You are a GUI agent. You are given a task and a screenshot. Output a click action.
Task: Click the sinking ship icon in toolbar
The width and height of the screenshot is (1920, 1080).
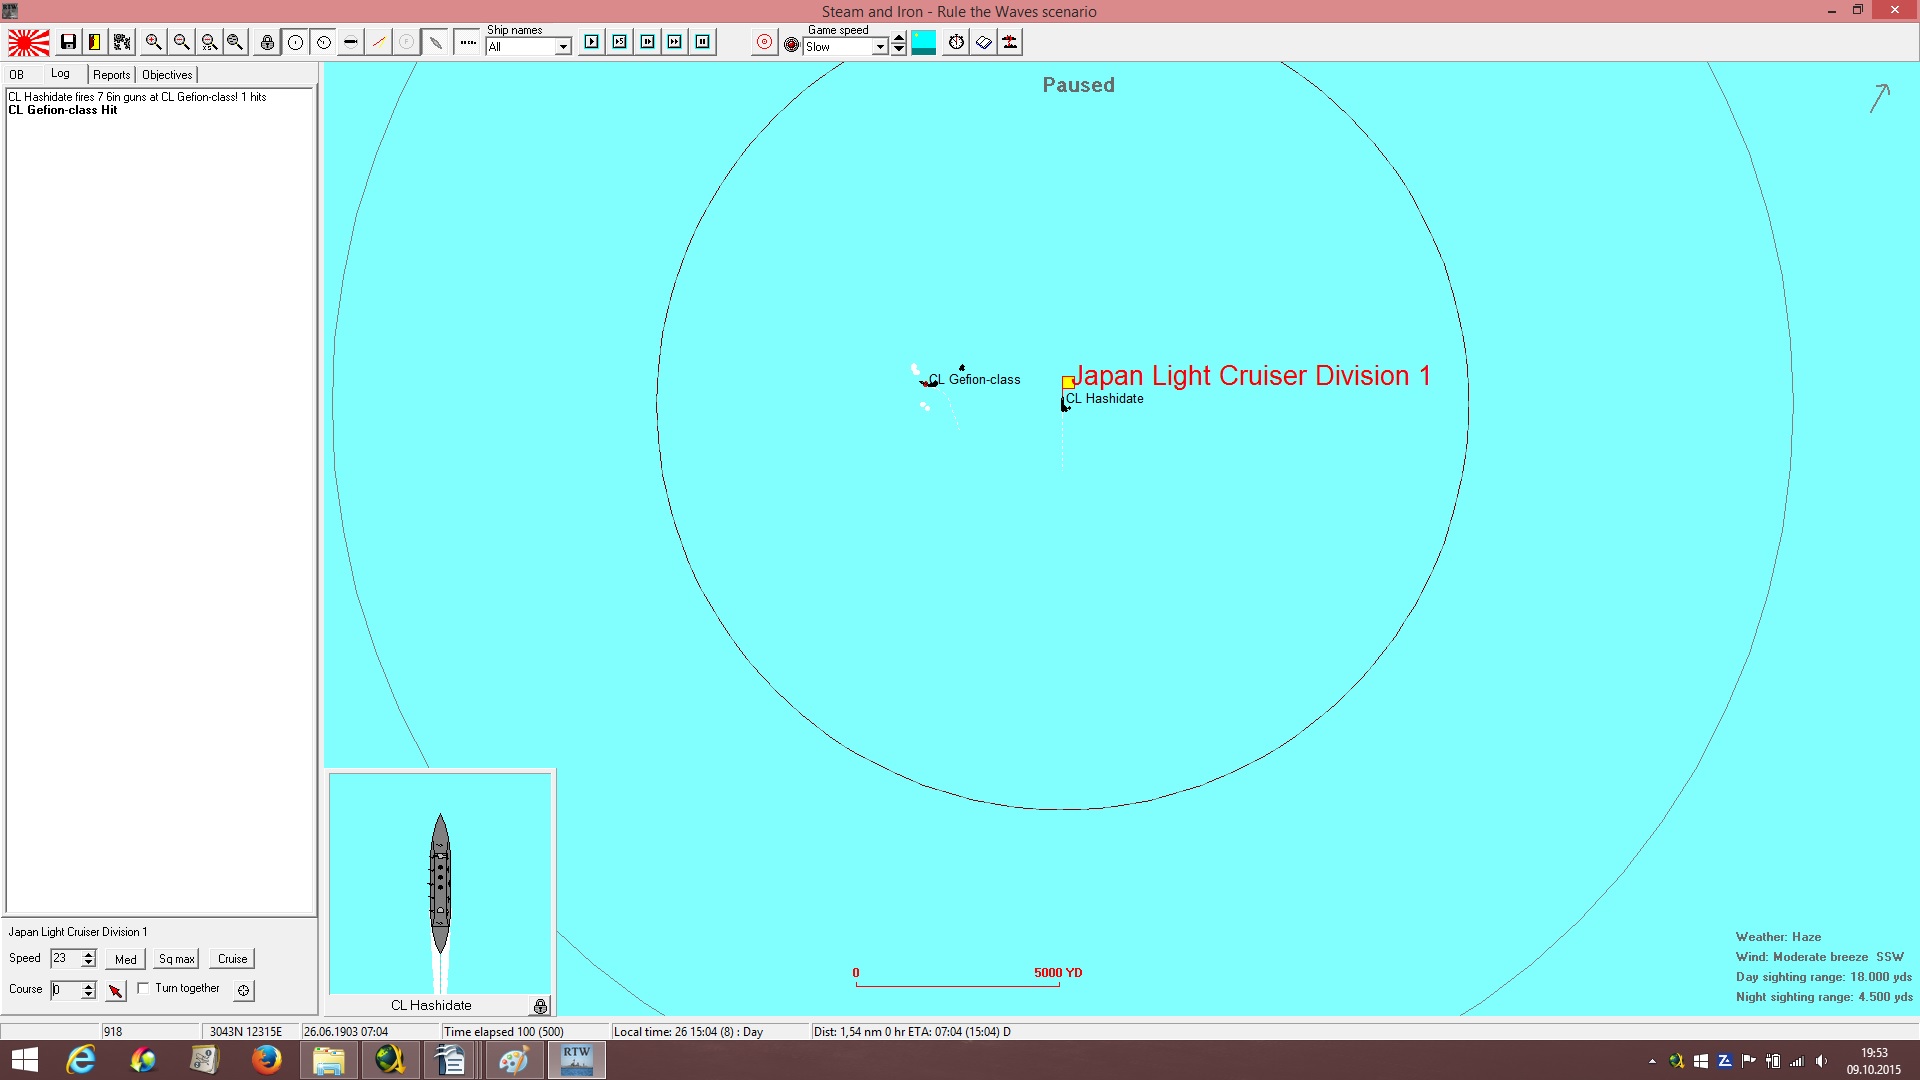coord(1010,42)
